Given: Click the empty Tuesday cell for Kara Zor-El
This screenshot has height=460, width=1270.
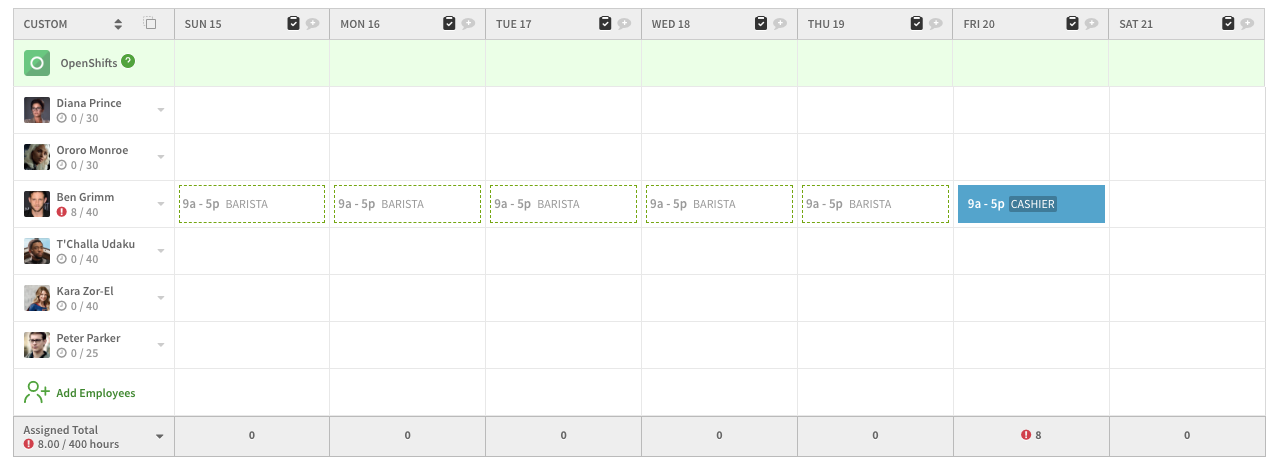Looking at the screenshot, I should [563, 298].
